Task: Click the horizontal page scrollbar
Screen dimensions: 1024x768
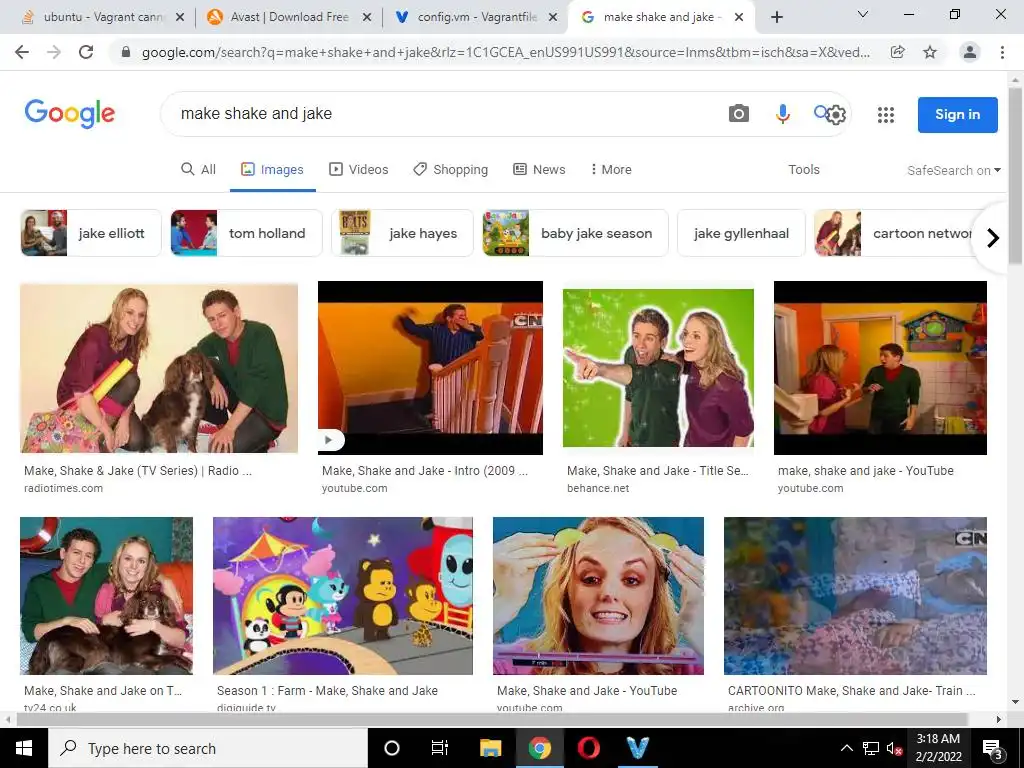Action: (491, 719)
